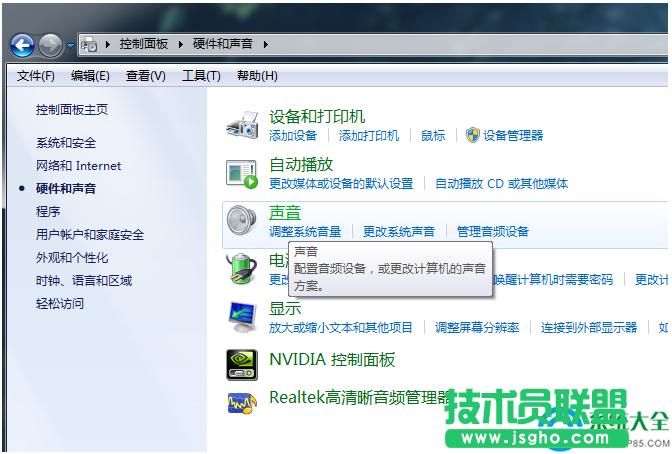Viewport: 672px width, 454px height.
Task: Open the AutoPlay icon
Action: point(242,173)
